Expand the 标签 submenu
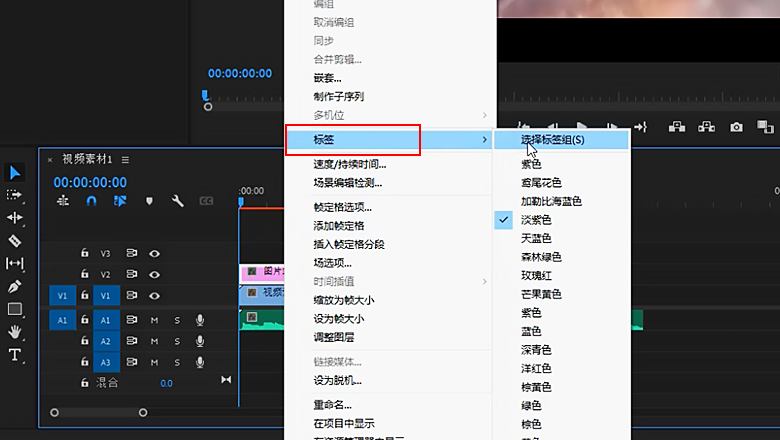This screenshot has width=780, height=440. pyautogui.click(x=352, y=139)
